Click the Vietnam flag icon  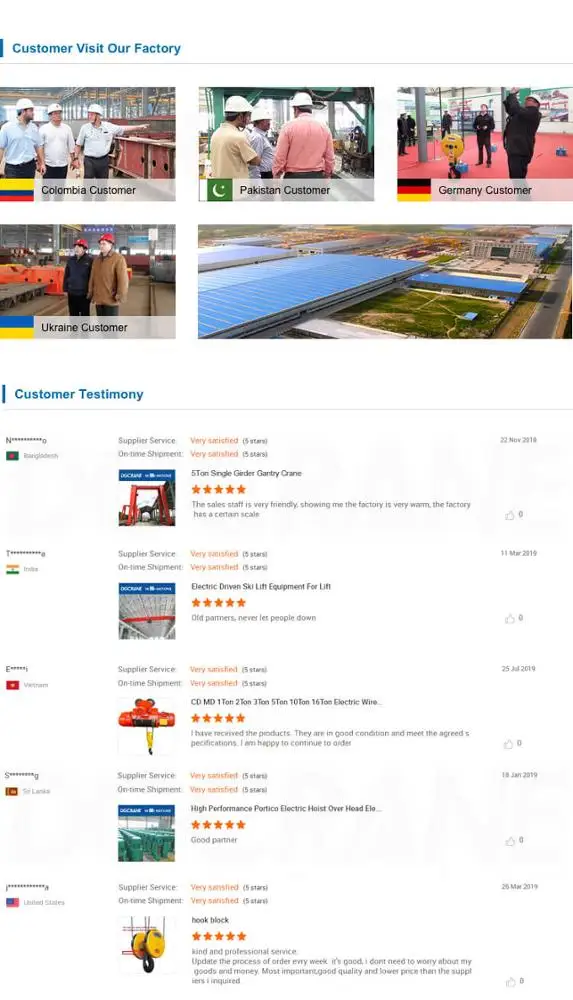coord(12,685)
